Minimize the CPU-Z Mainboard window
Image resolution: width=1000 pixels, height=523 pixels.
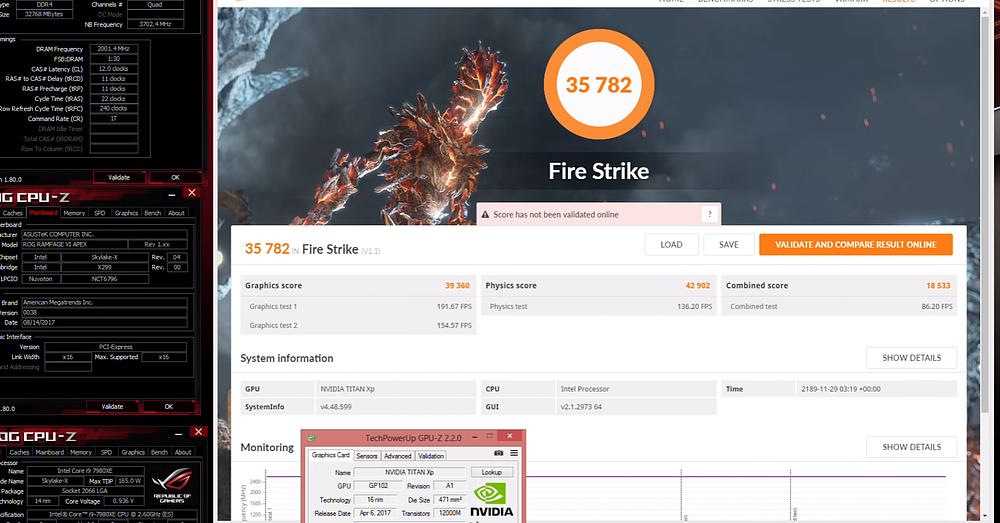(x=172, y=195)
